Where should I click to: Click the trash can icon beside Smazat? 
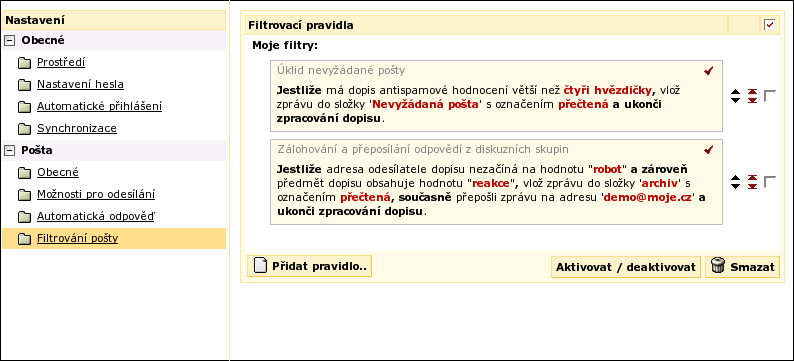click(717, 266)
